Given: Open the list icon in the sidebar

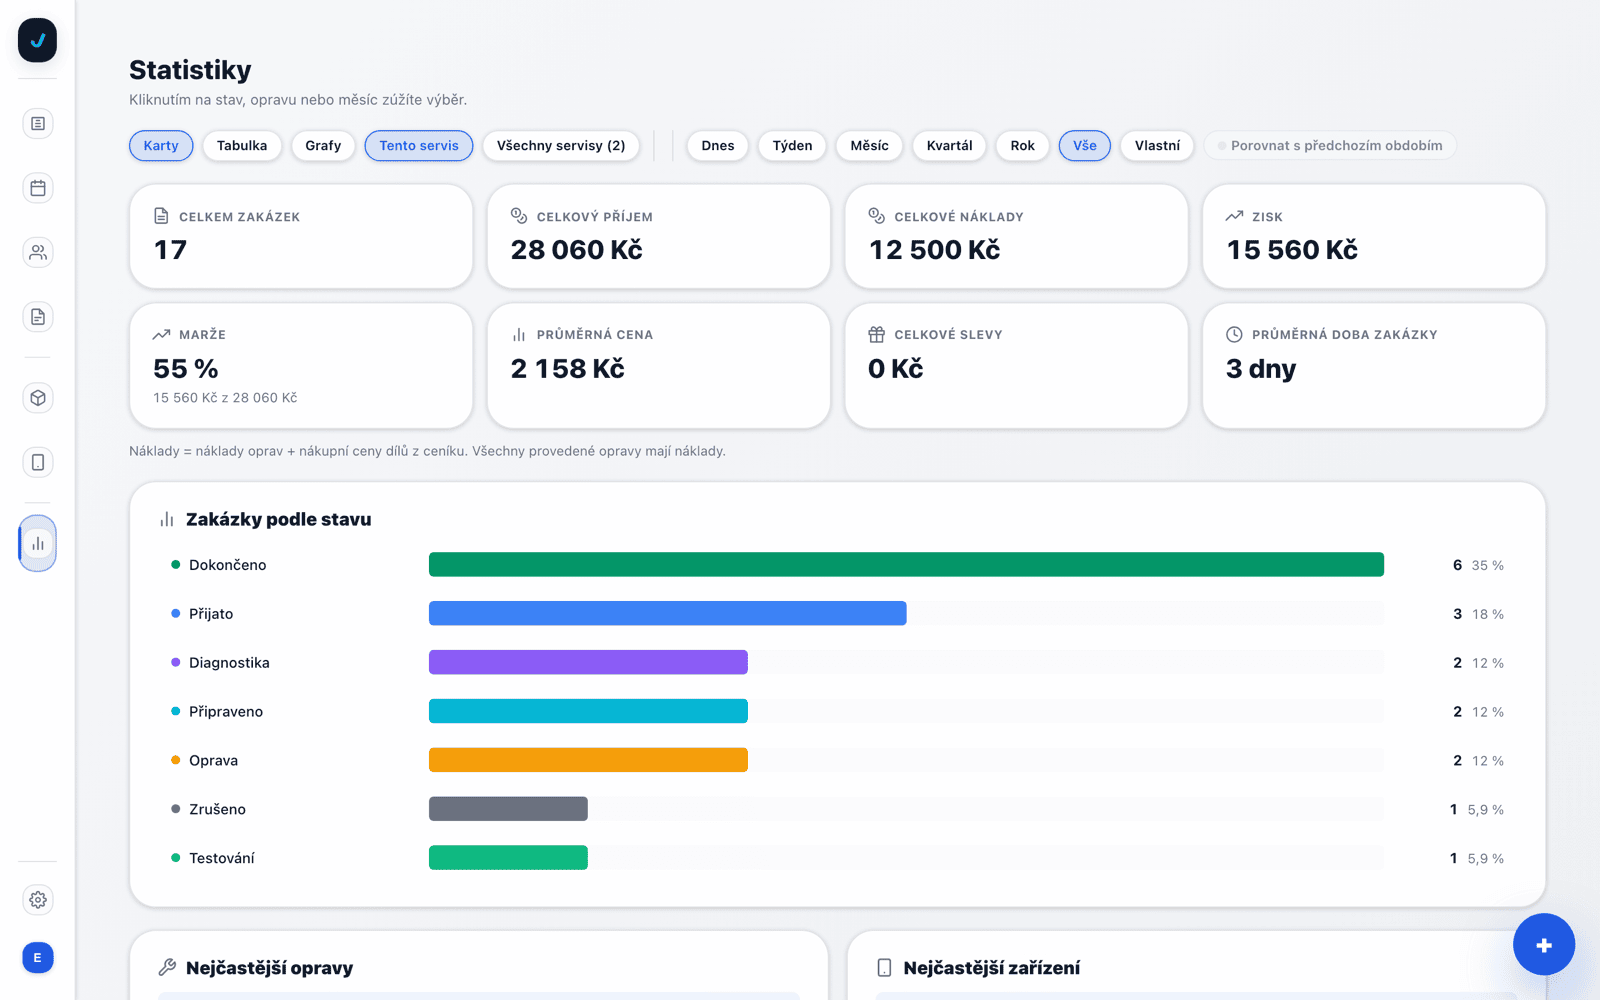Looking at the screenshot, I should (x=38, y=123).
